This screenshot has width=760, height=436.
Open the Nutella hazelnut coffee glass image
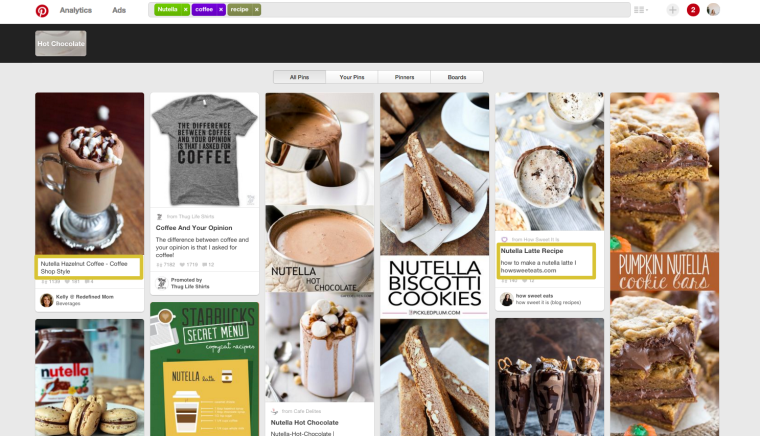(90, 173)
